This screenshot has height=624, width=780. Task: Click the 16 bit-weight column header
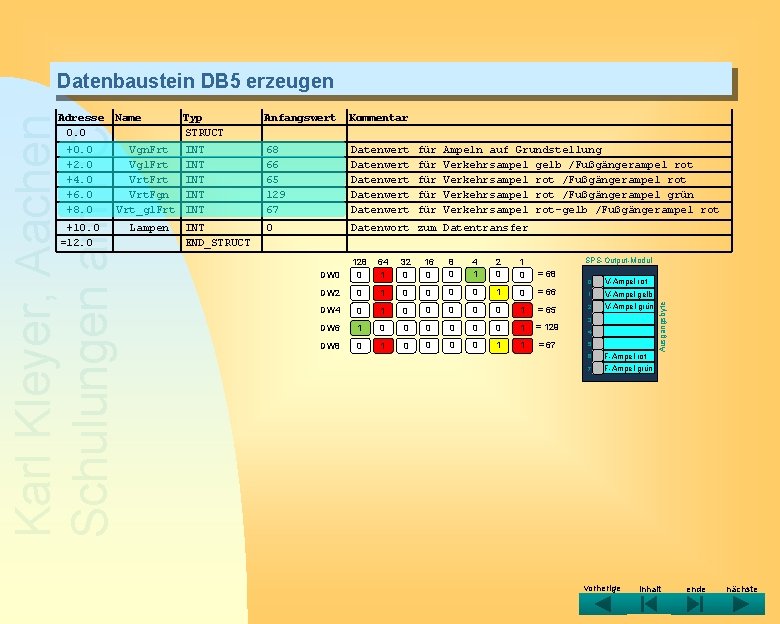[x=429, y=262]
